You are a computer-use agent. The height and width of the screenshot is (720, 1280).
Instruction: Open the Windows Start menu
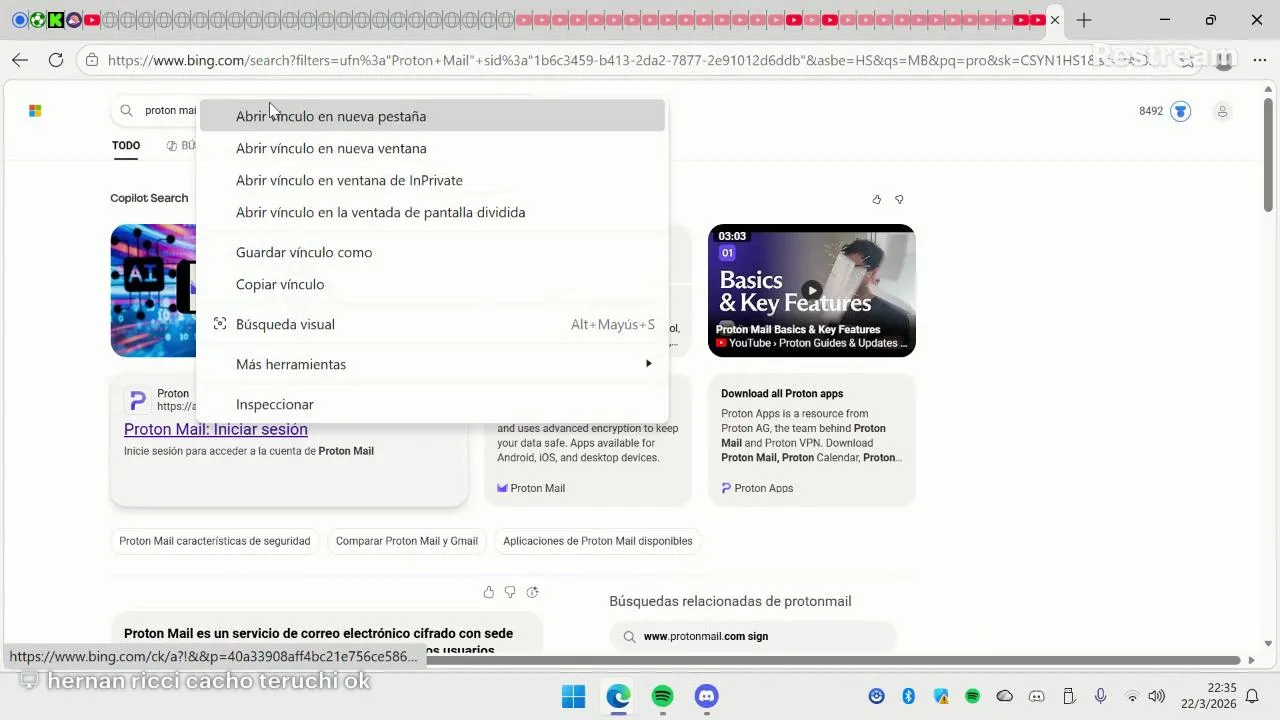pyautogui.click(x=573, y=696)
